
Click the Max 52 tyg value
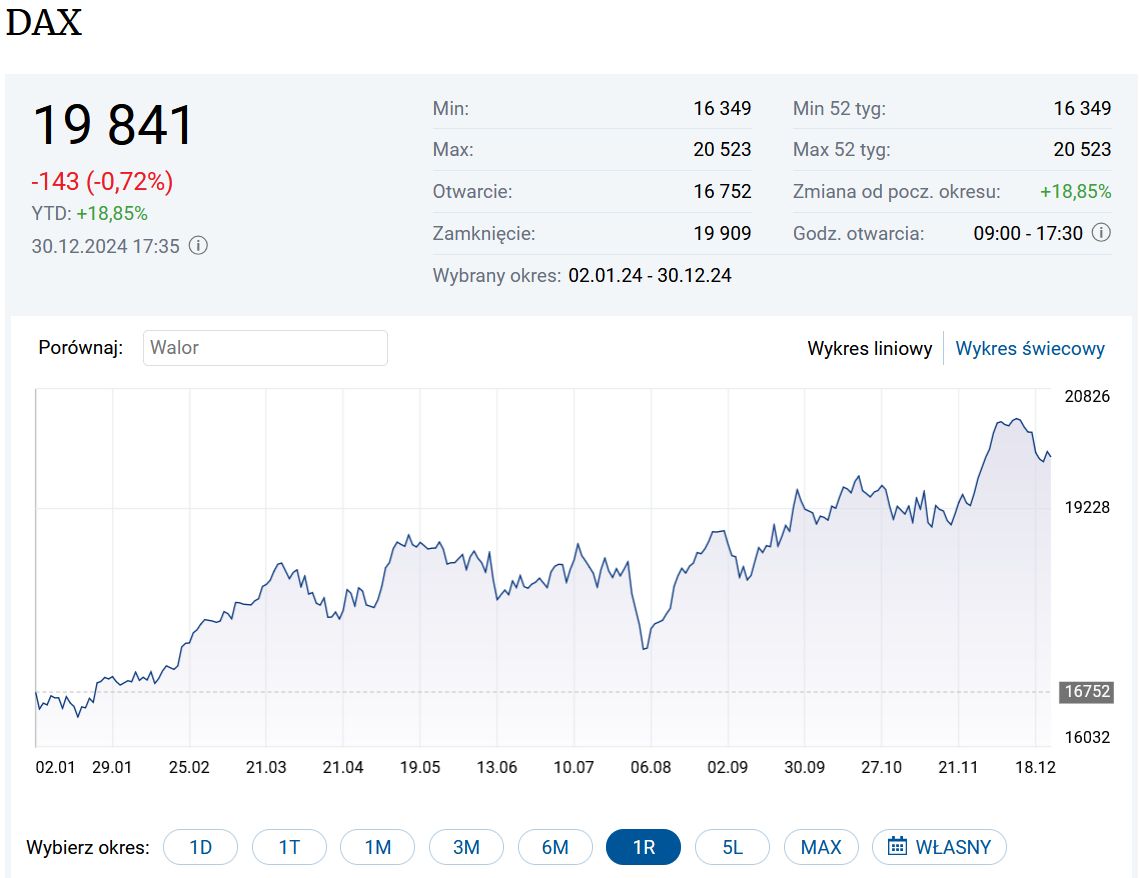[x=1083, y=150]
